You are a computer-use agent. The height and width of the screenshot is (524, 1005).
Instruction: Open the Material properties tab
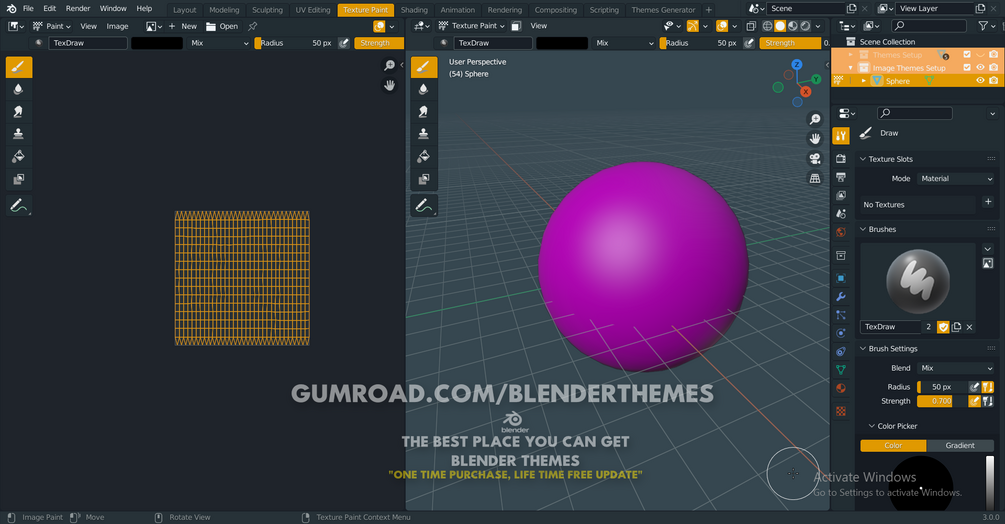841,388
